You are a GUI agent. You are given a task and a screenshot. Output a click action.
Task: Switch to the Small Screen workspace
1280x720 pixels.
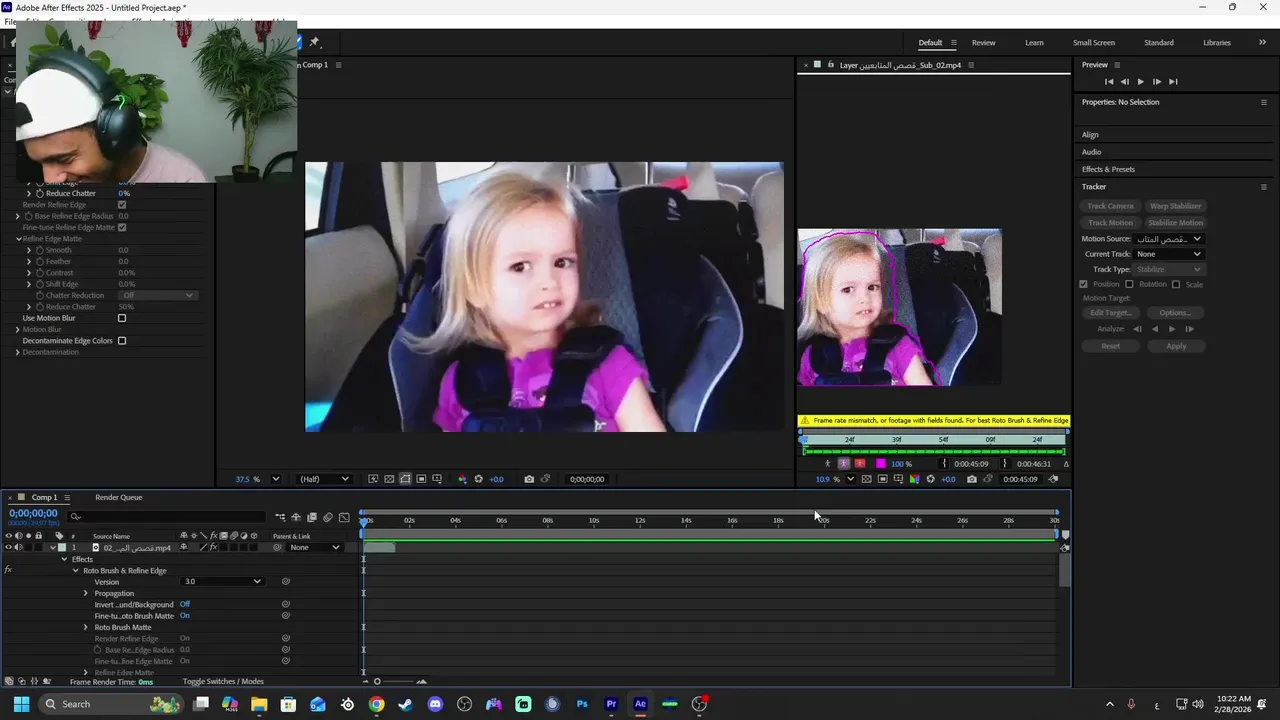point(1094,43)
